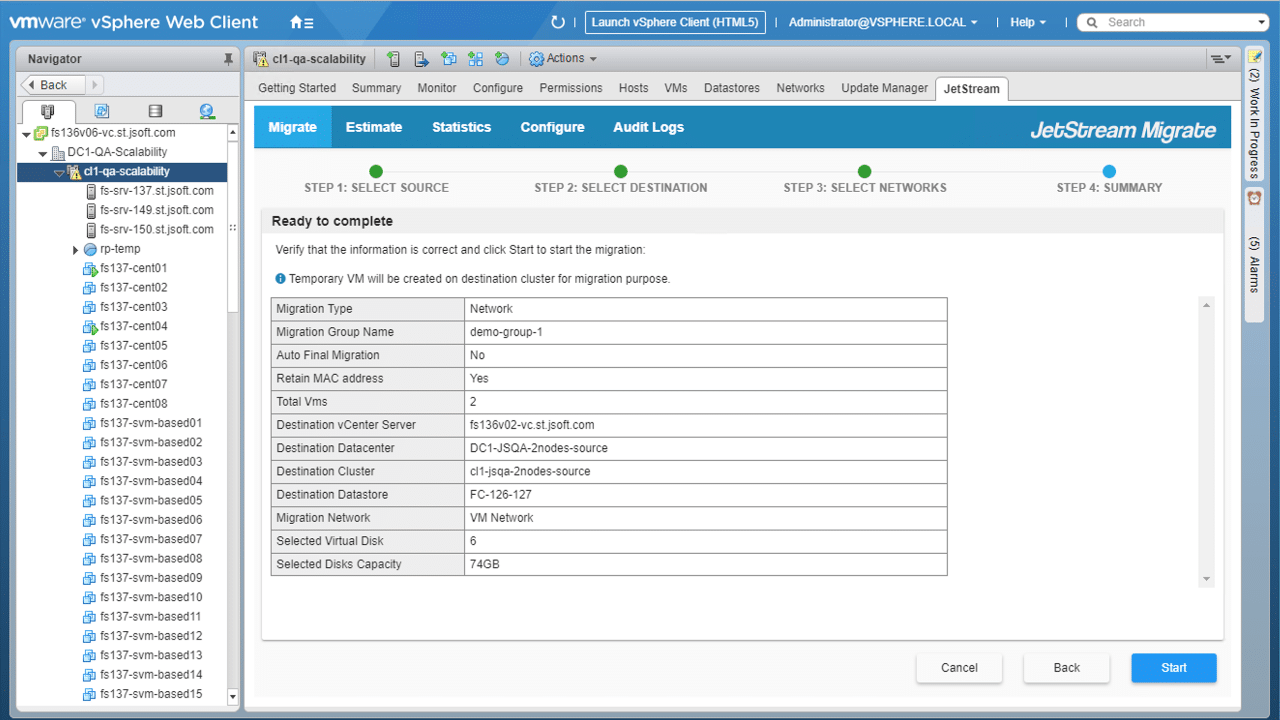Click the '74GB' disks capacity value
The image size is (1280, 720).
[x=485, y=564]
